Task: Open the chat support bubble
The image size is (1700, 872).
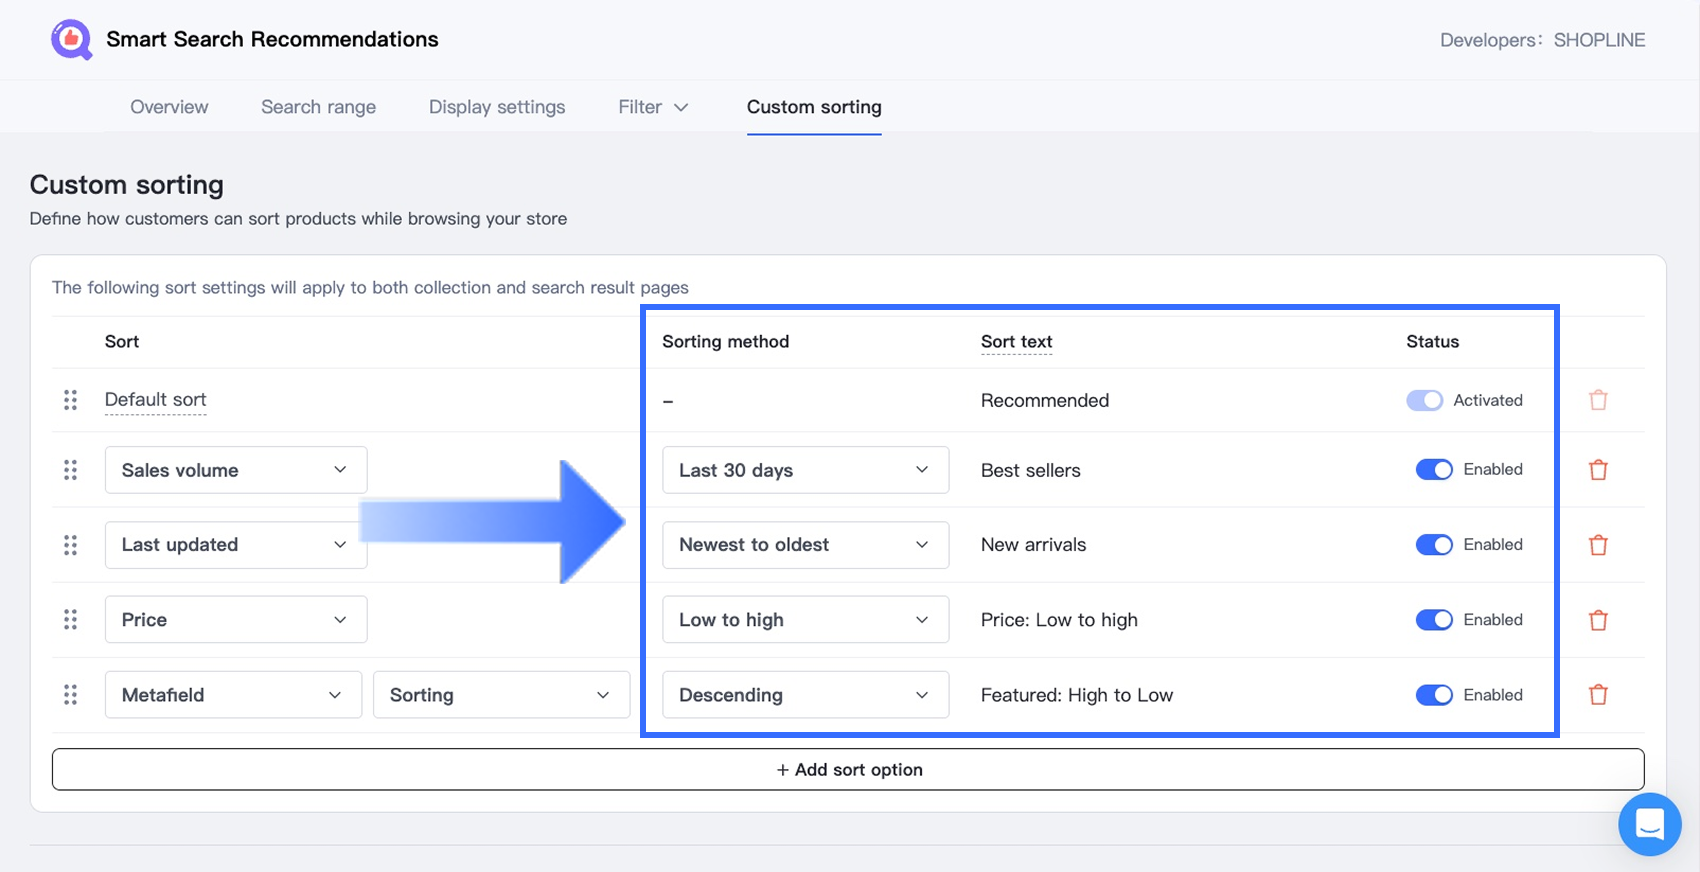Action: [1649, 824]
